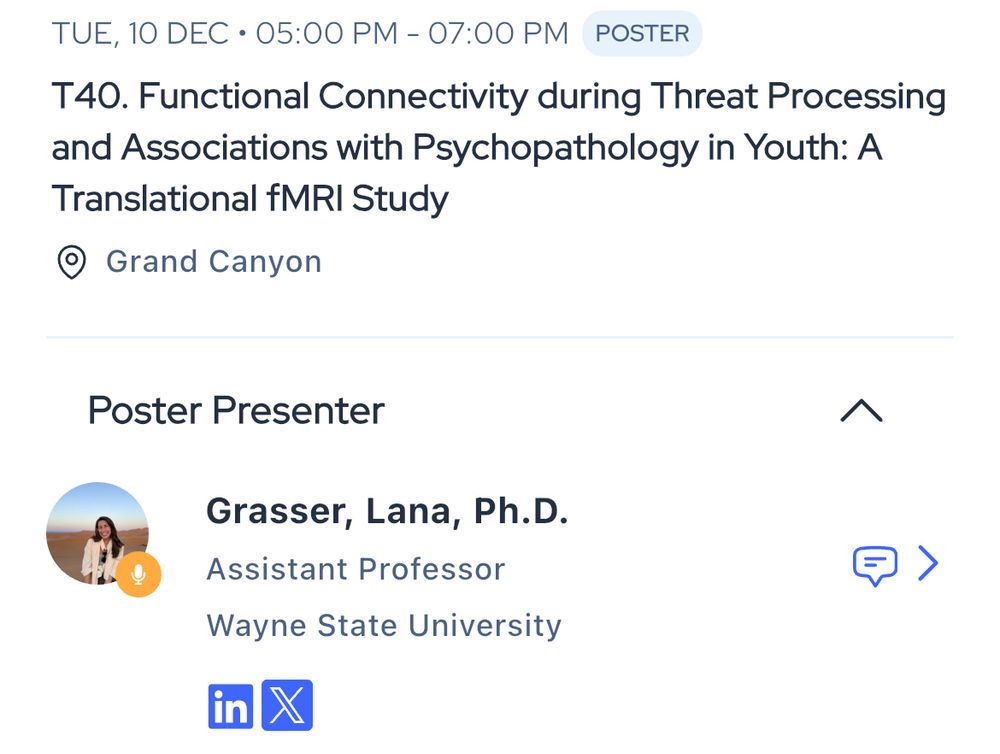Click the horizontal divider below Grand Canyon

[x=500, y=337]
